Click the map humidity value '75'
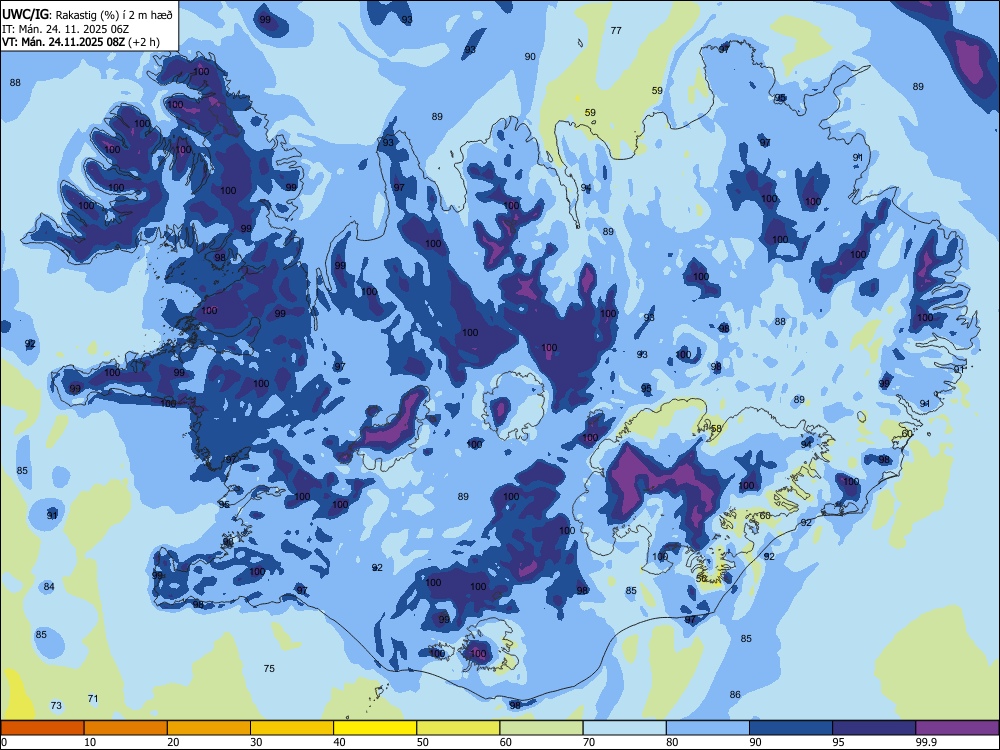 point(269,668)
